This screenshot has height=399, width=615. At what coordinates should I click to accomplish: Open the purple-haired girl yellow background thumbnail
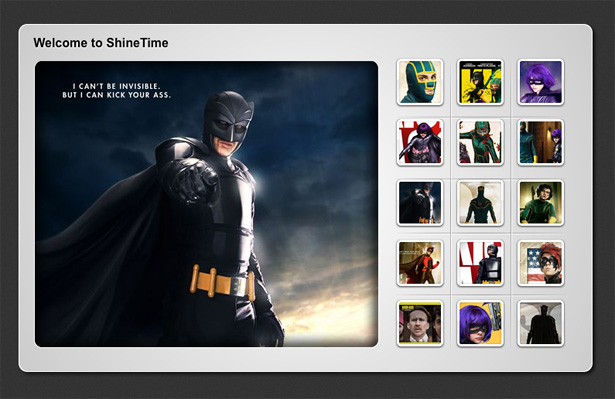[480, 323]
